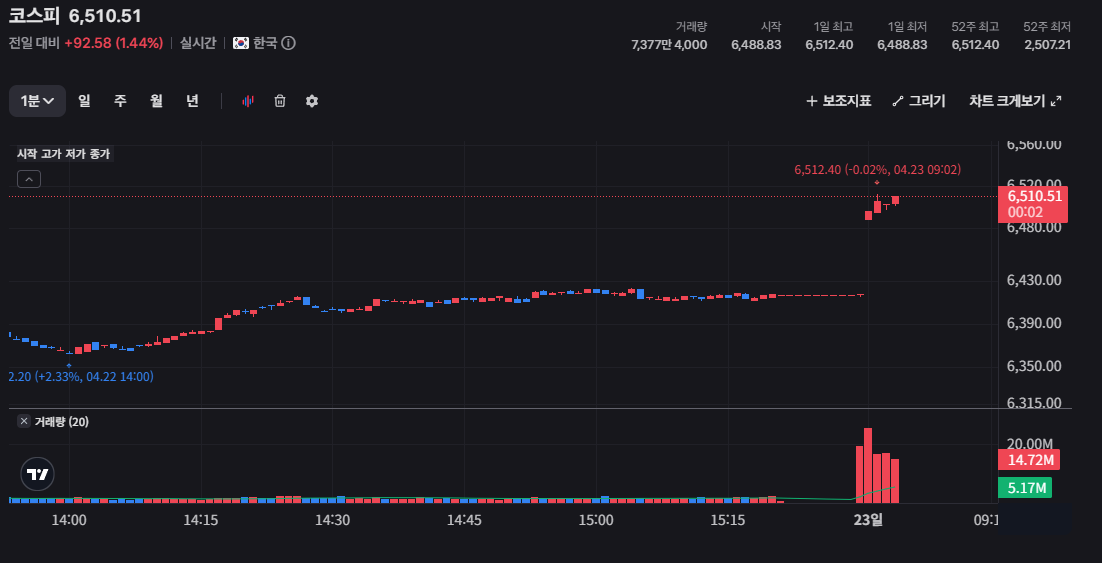The width and height of the screenshot is (1102, 563).
Task: Click the 14.72M volume label
Action: 1027,460
